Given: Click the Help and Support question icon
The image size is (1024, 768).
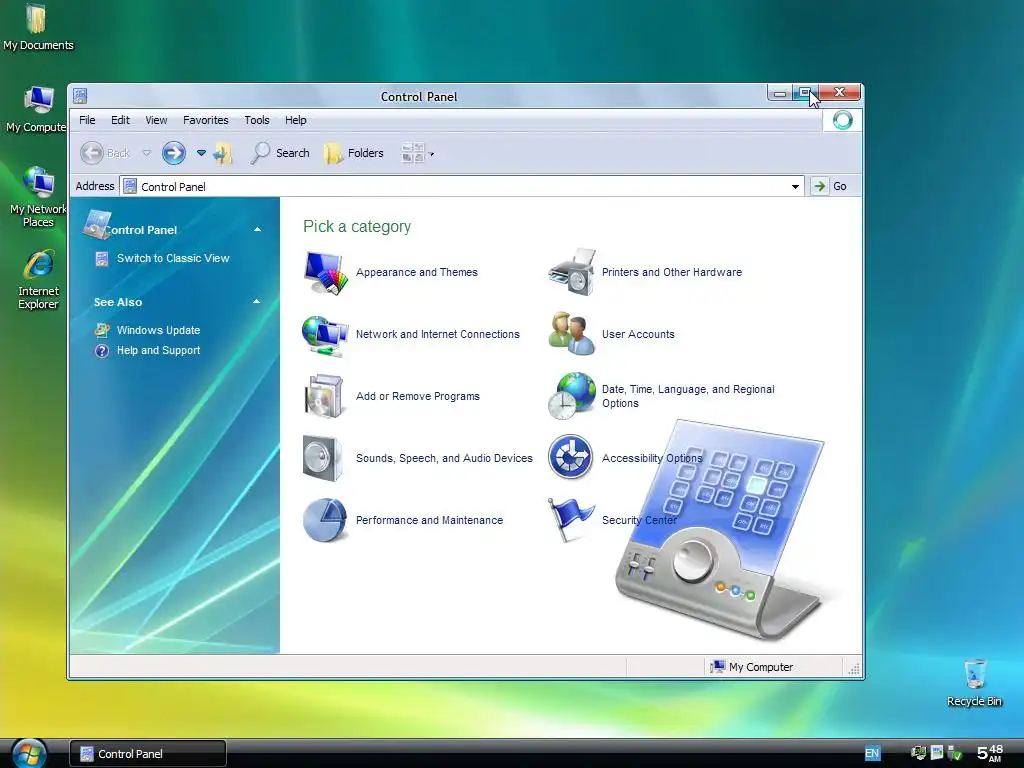Looking at the screenshot, I should (102, 351).
